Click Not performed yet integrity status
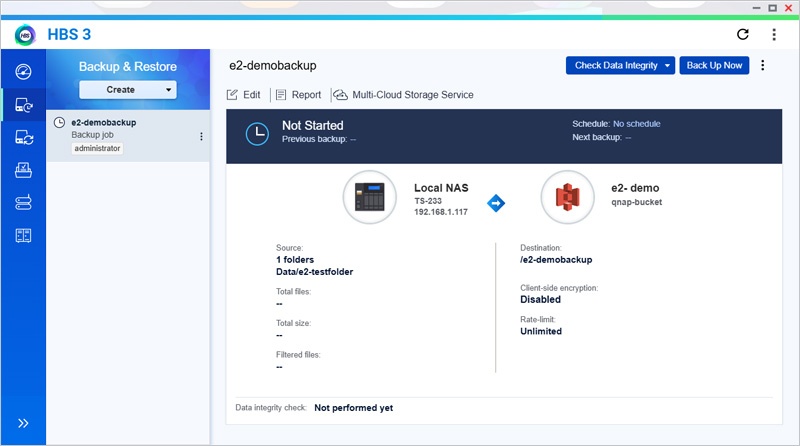The height and width of the screenshot is (446, 800). pyautogui.click(x=354, y=408)
